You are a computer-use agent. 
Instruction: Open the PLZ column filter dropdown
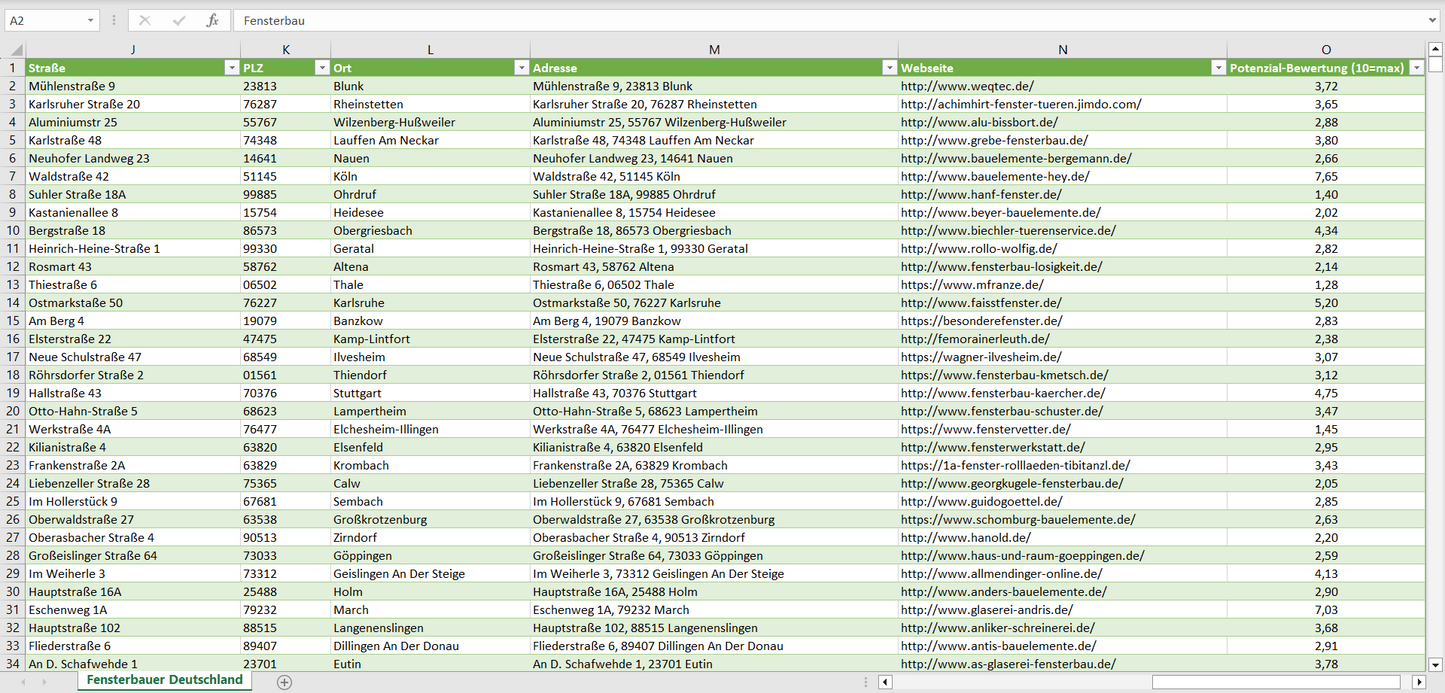click(321, 68)
